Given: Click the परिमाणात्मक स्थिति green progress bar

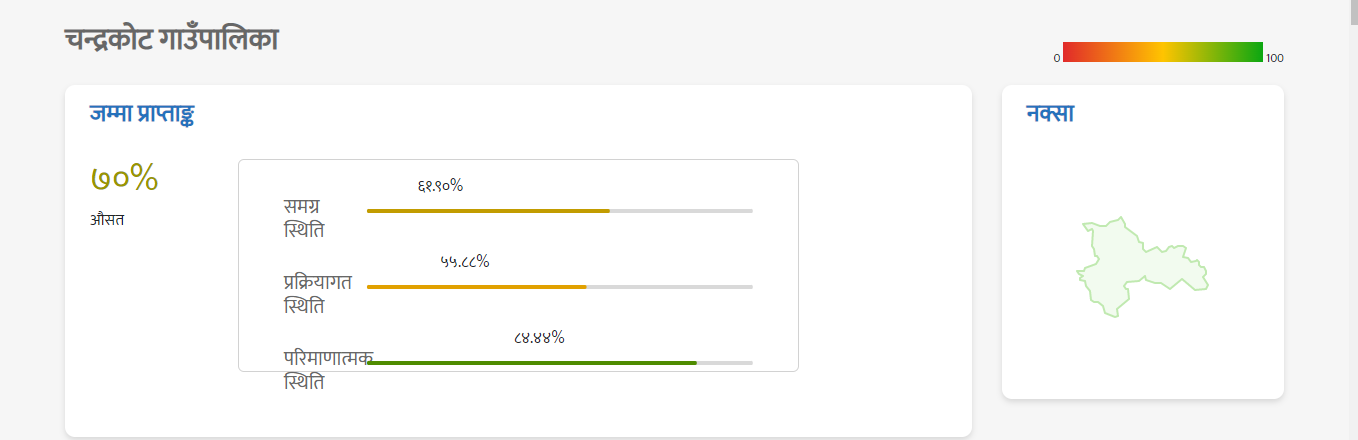Looking at the screenshot, I should (x=531, y=363).
